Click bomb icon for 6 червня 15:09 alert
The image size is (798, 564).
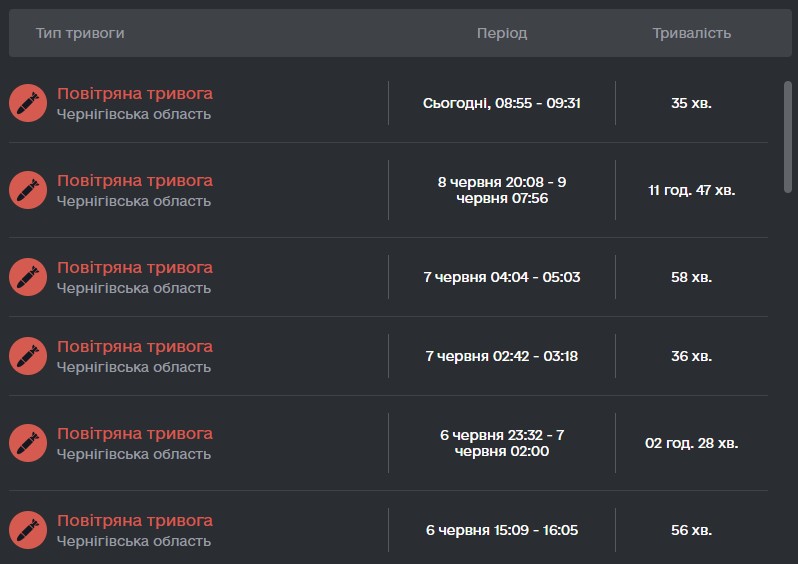(28, 530)
